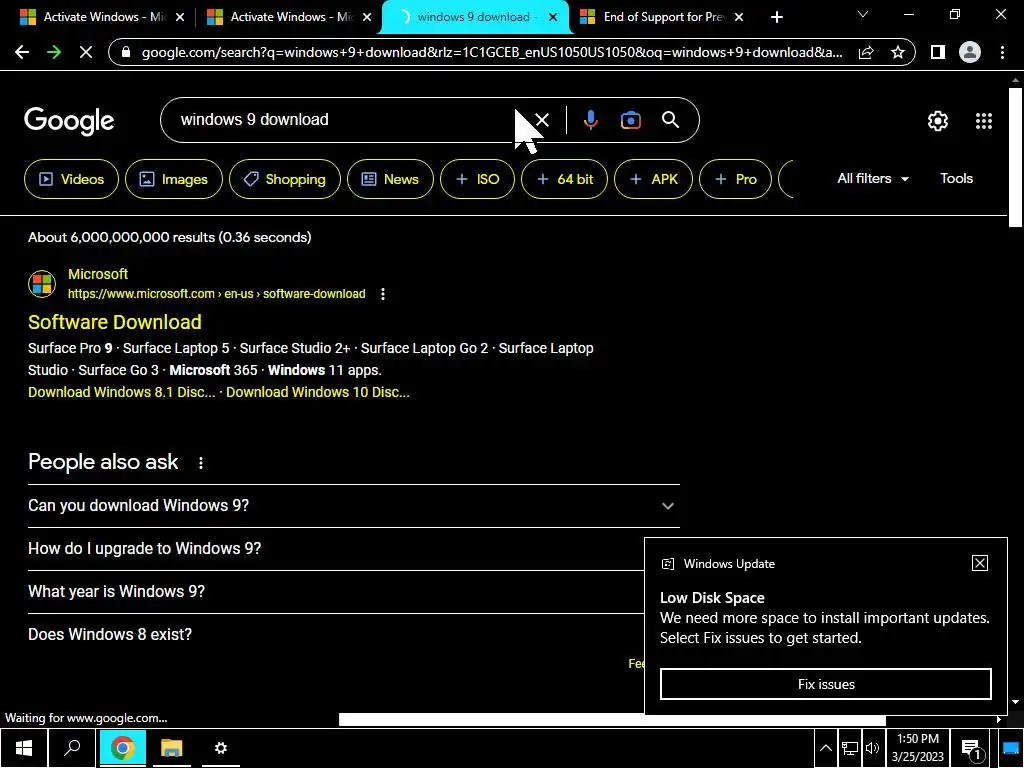Submit search with magnifier icon

click(670, 120)
